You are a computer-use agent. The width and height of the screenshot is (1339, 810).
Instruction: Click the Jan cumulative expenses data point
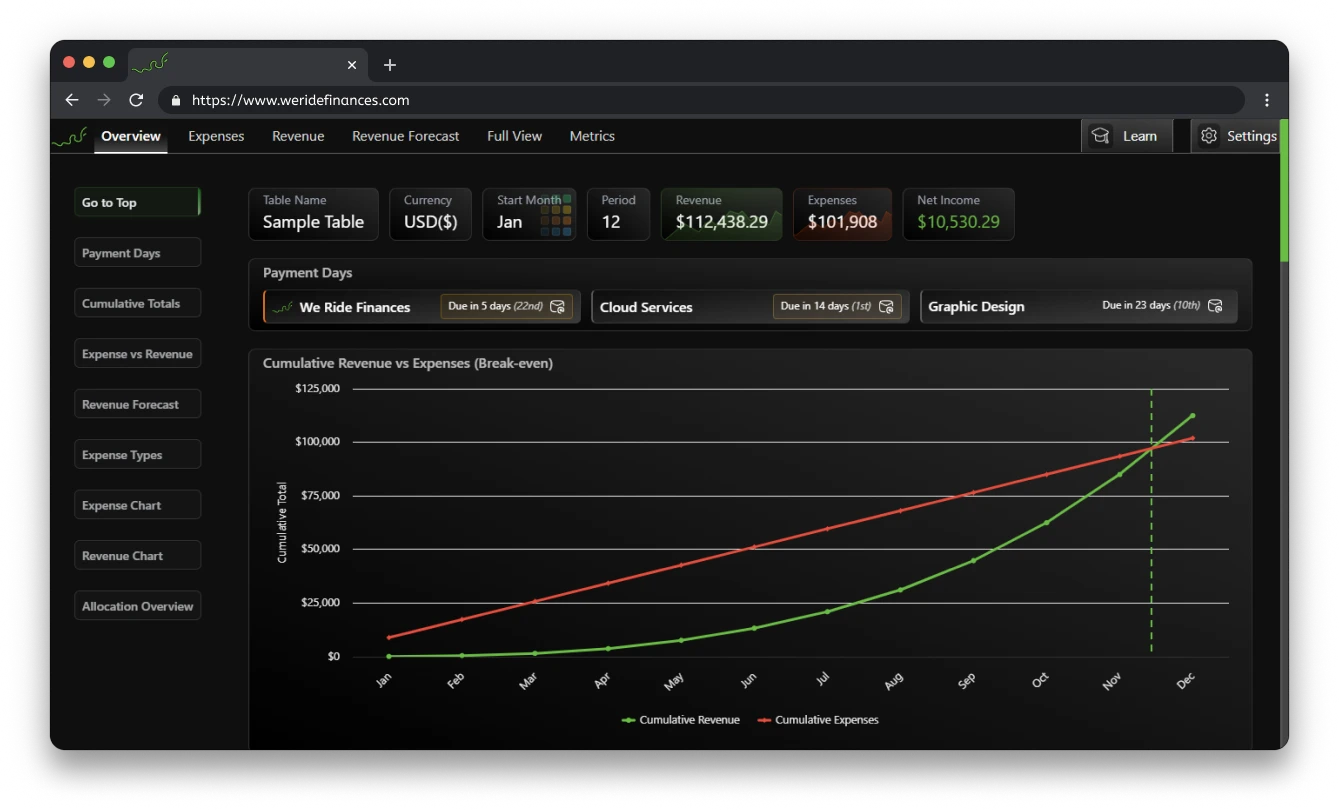388,637
